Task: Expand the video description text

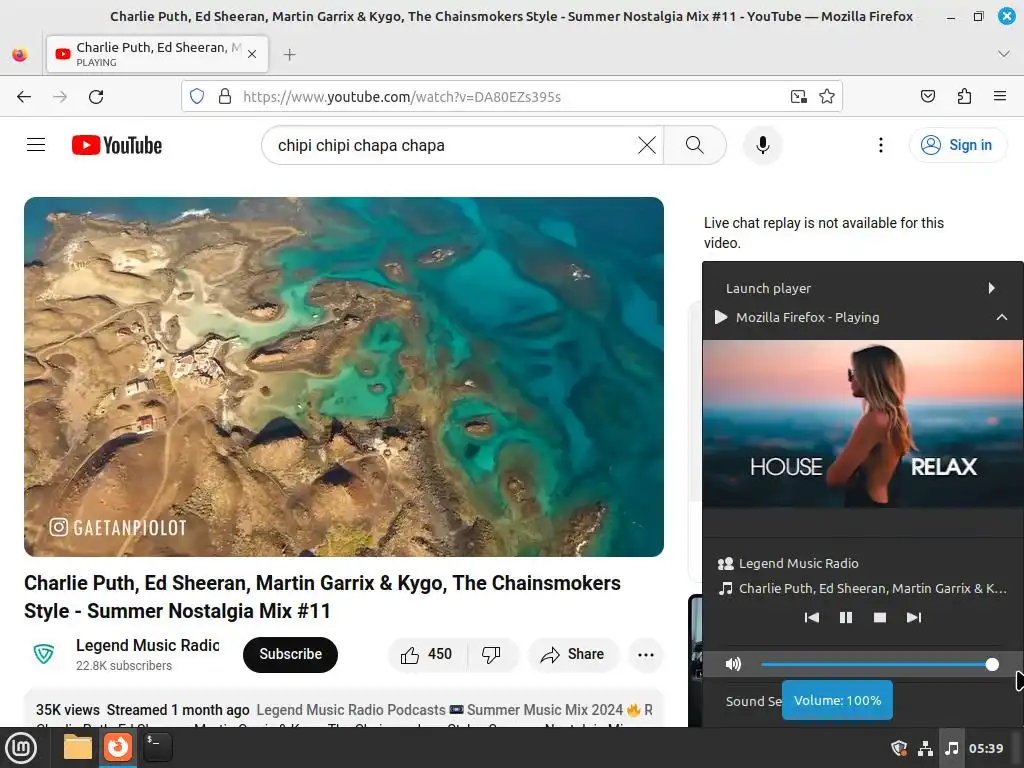Action: coord(344,709)
